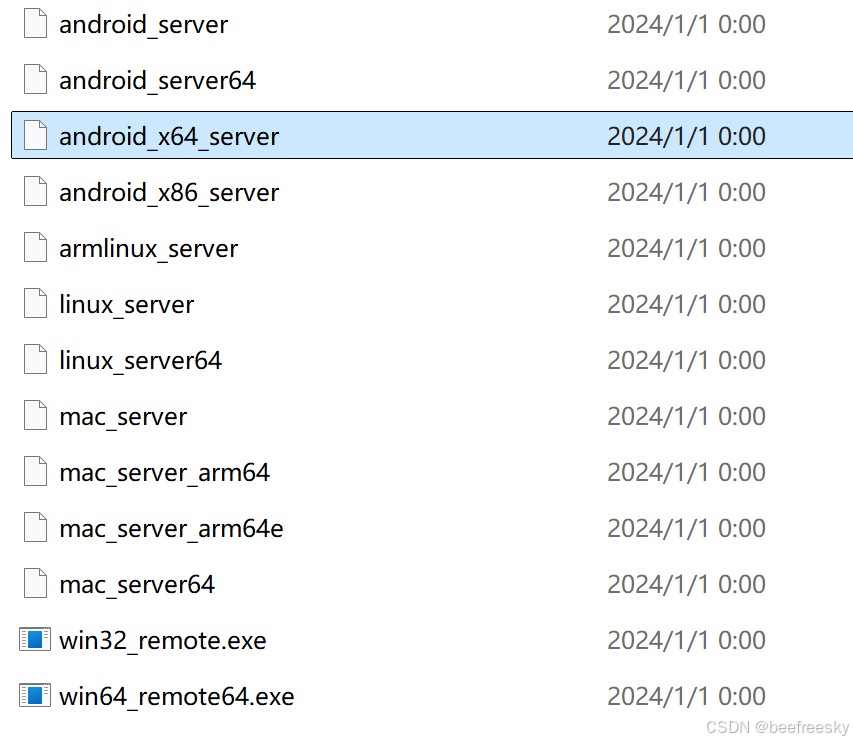Select the file name android_x86_server
This screenshot has height=742, width=853.
click(169, 193)
